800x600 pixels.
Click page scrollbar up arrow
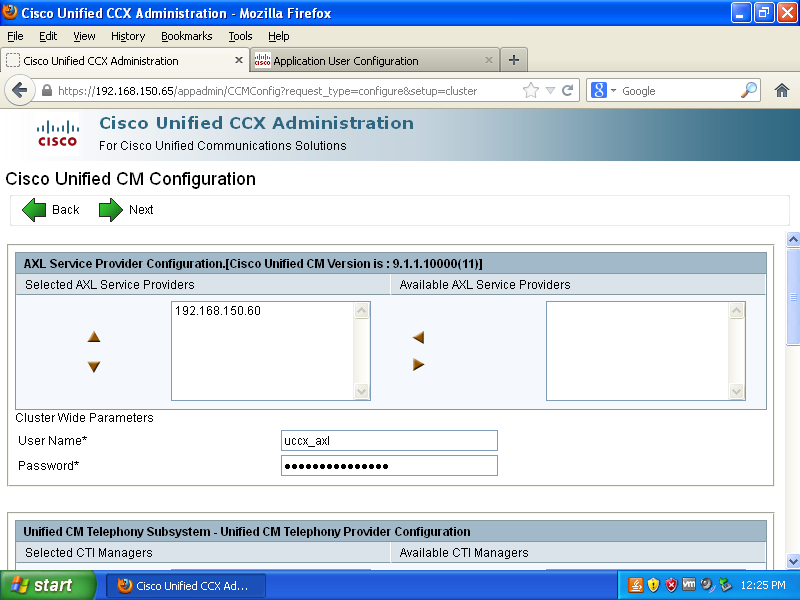coord(793,239)
